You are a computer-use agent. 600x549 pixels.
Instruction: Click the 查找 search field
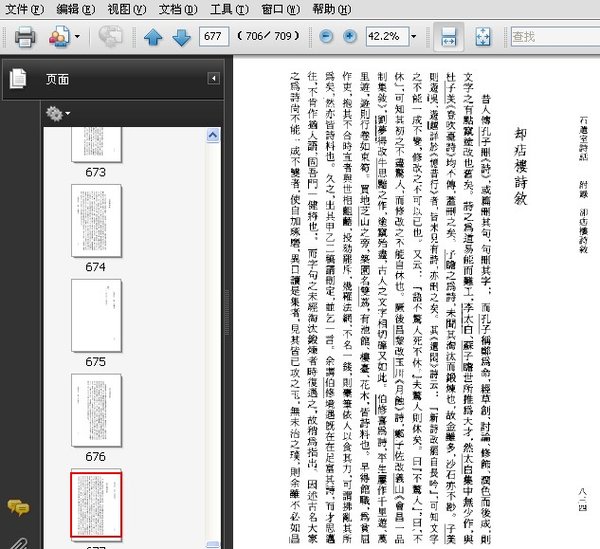coord(555,37)
